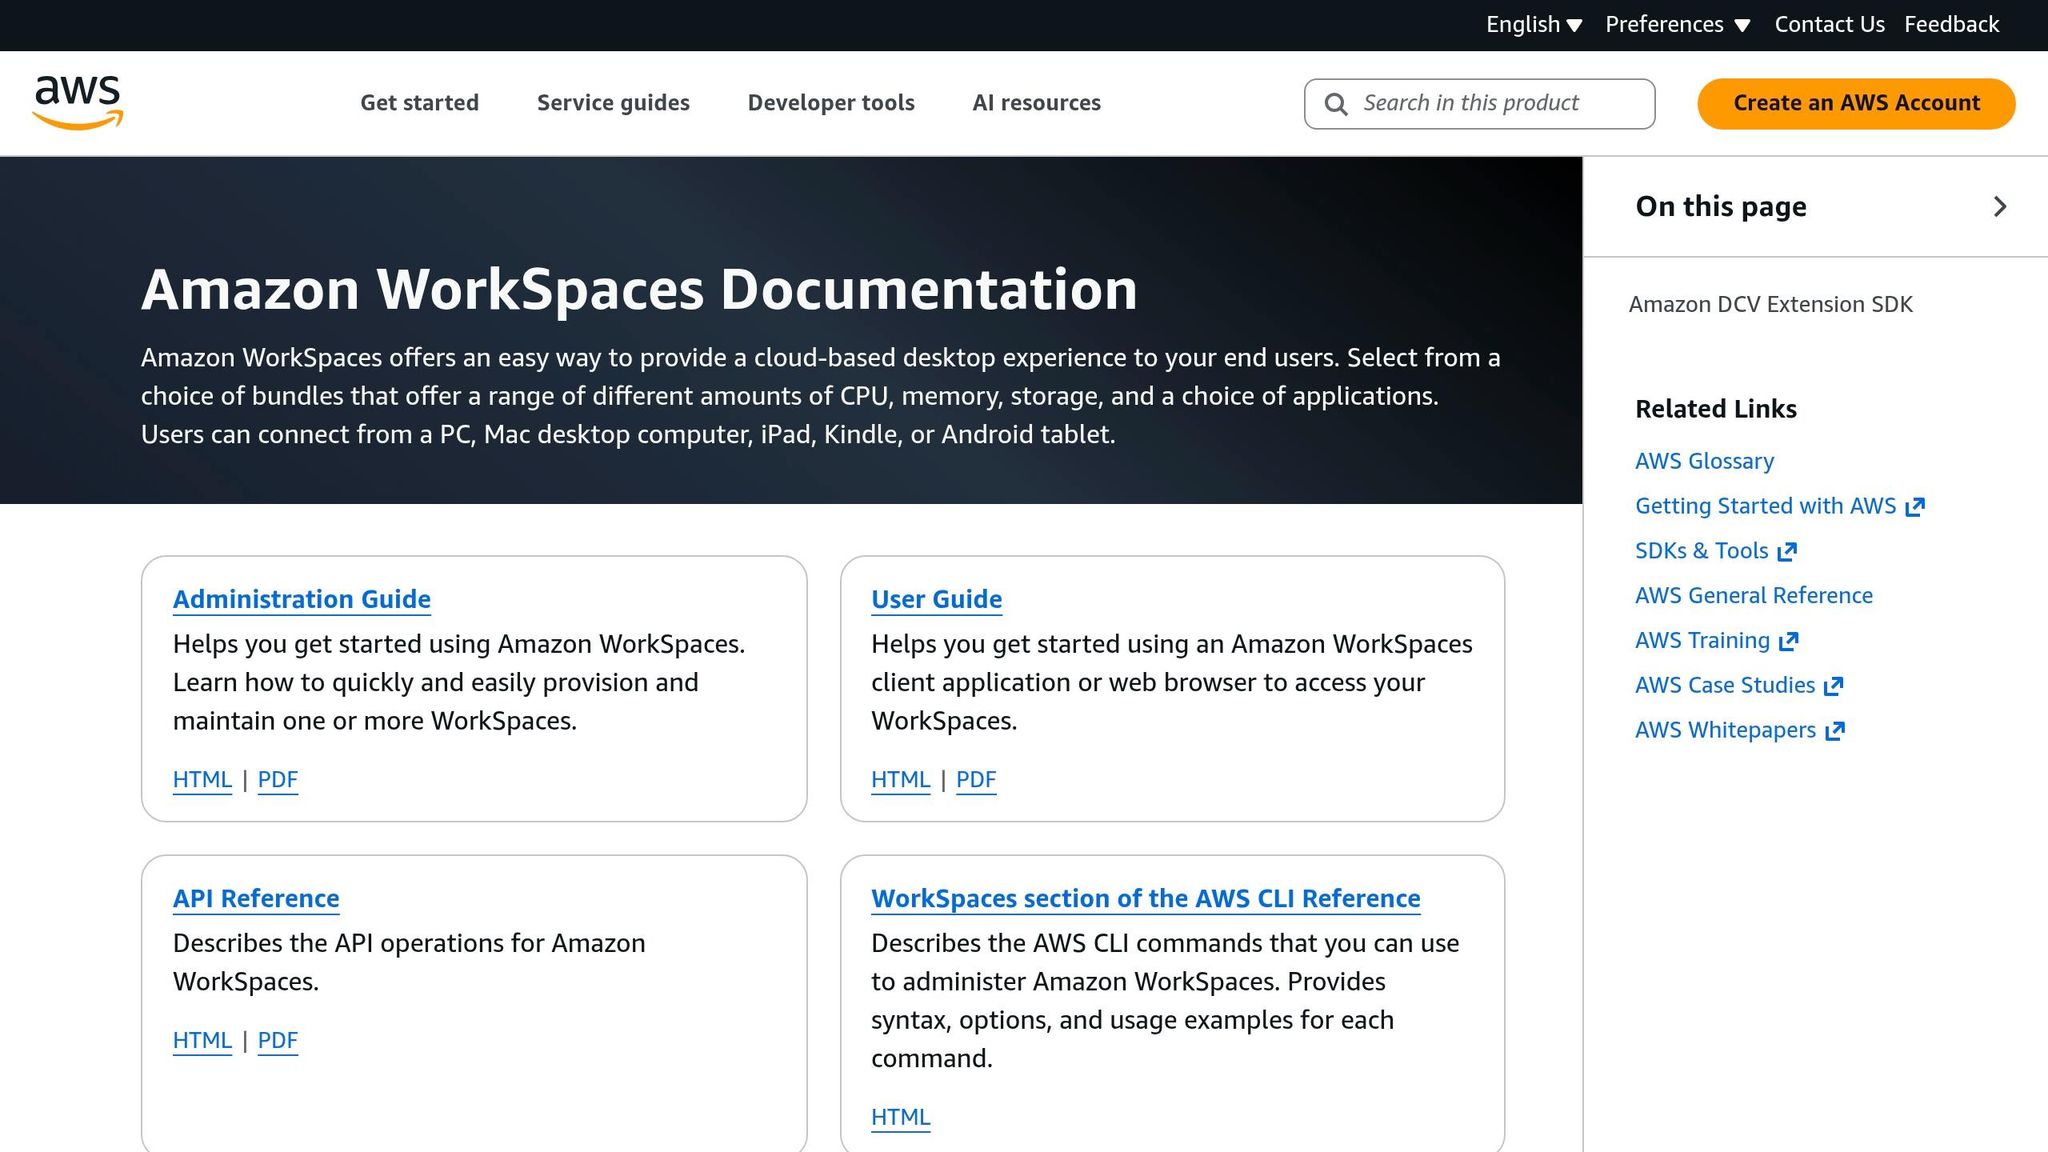Click the Related Links heading
This screenshot has height=1152, width=2048.
1716,410
